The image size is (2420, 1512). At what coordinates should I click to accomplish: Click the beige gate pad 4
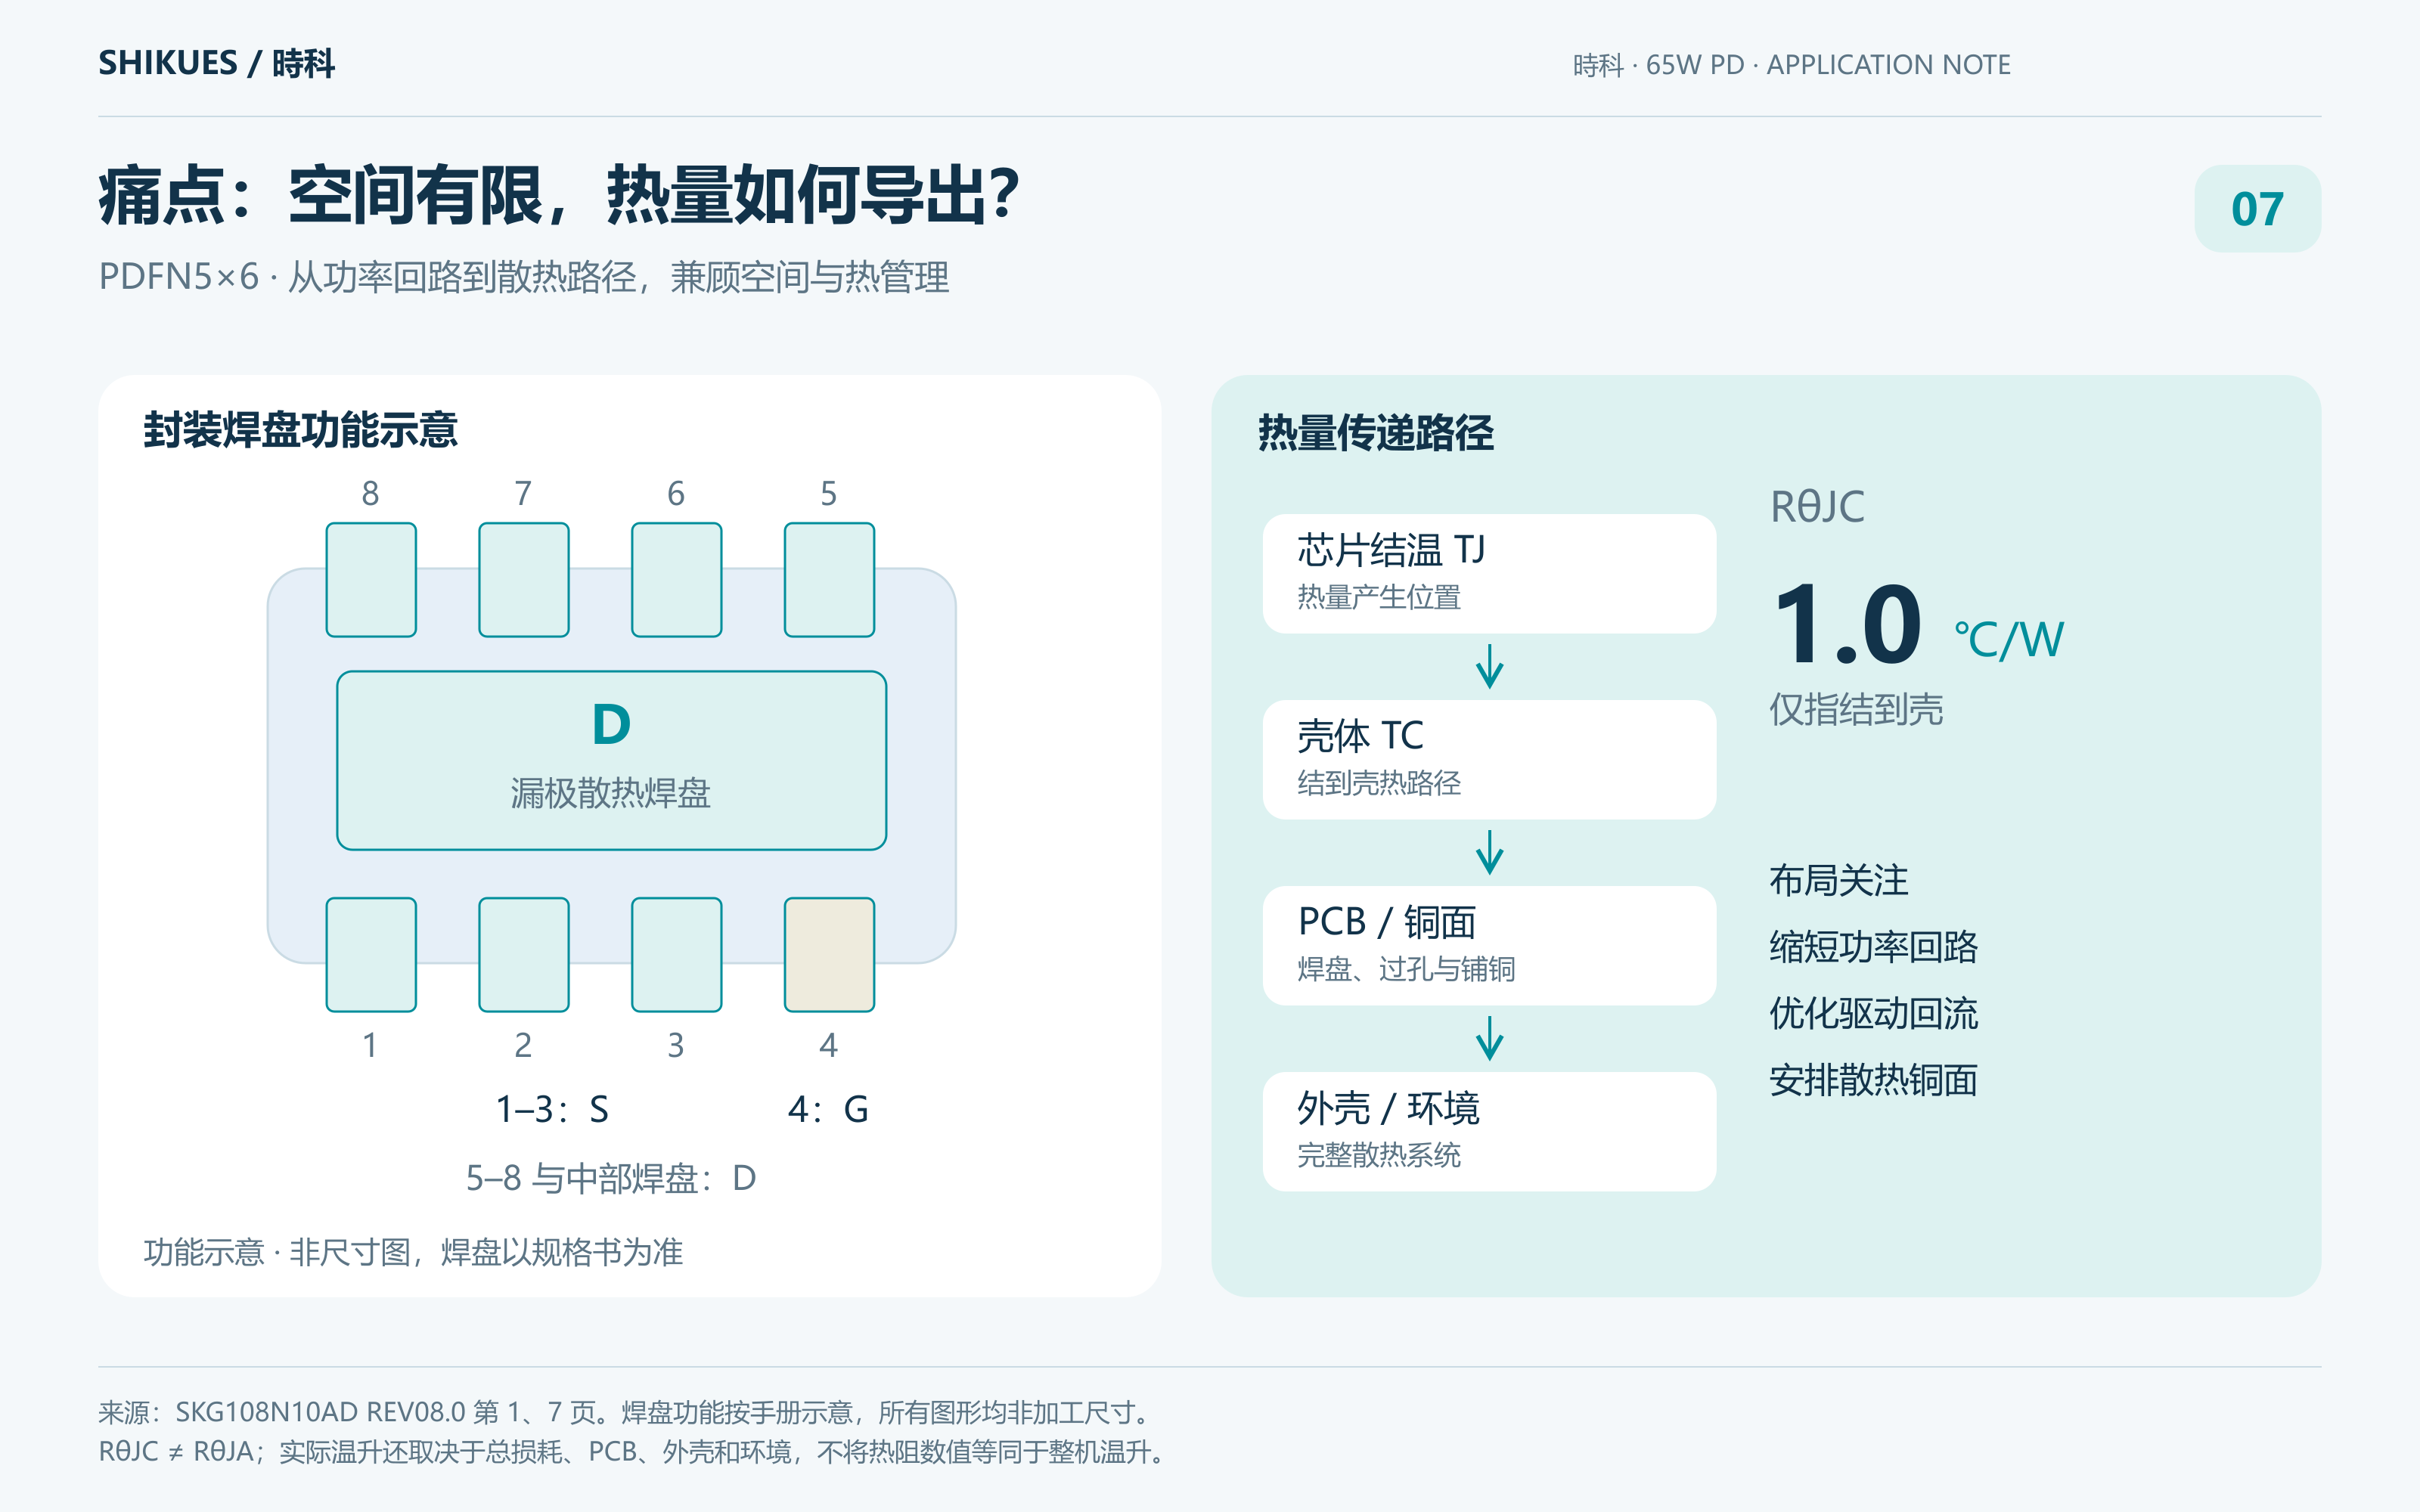click(x=829, y=954)
